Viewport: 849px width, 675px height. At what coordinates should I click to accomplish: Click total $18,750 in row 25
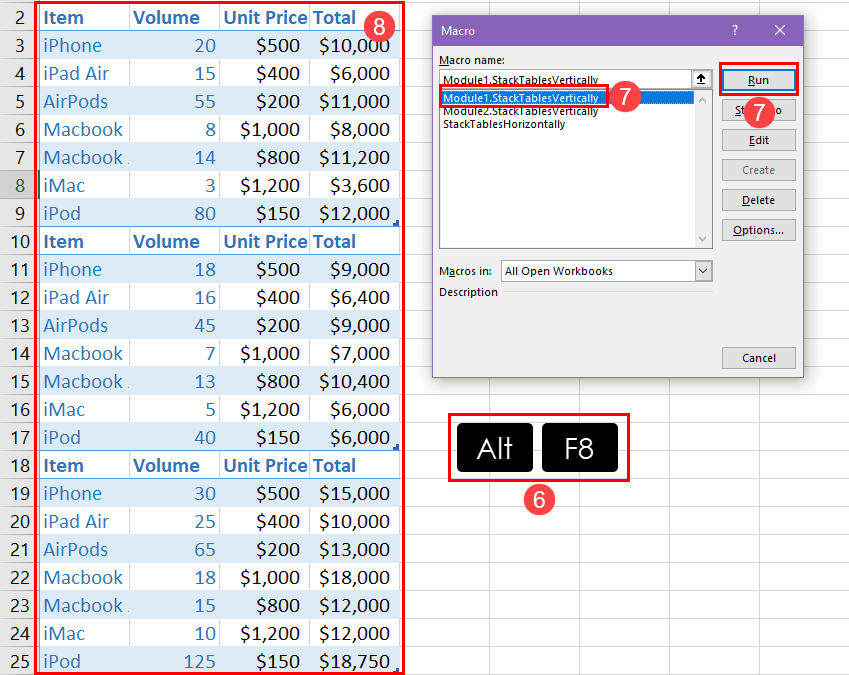click(x=355, y=661)
